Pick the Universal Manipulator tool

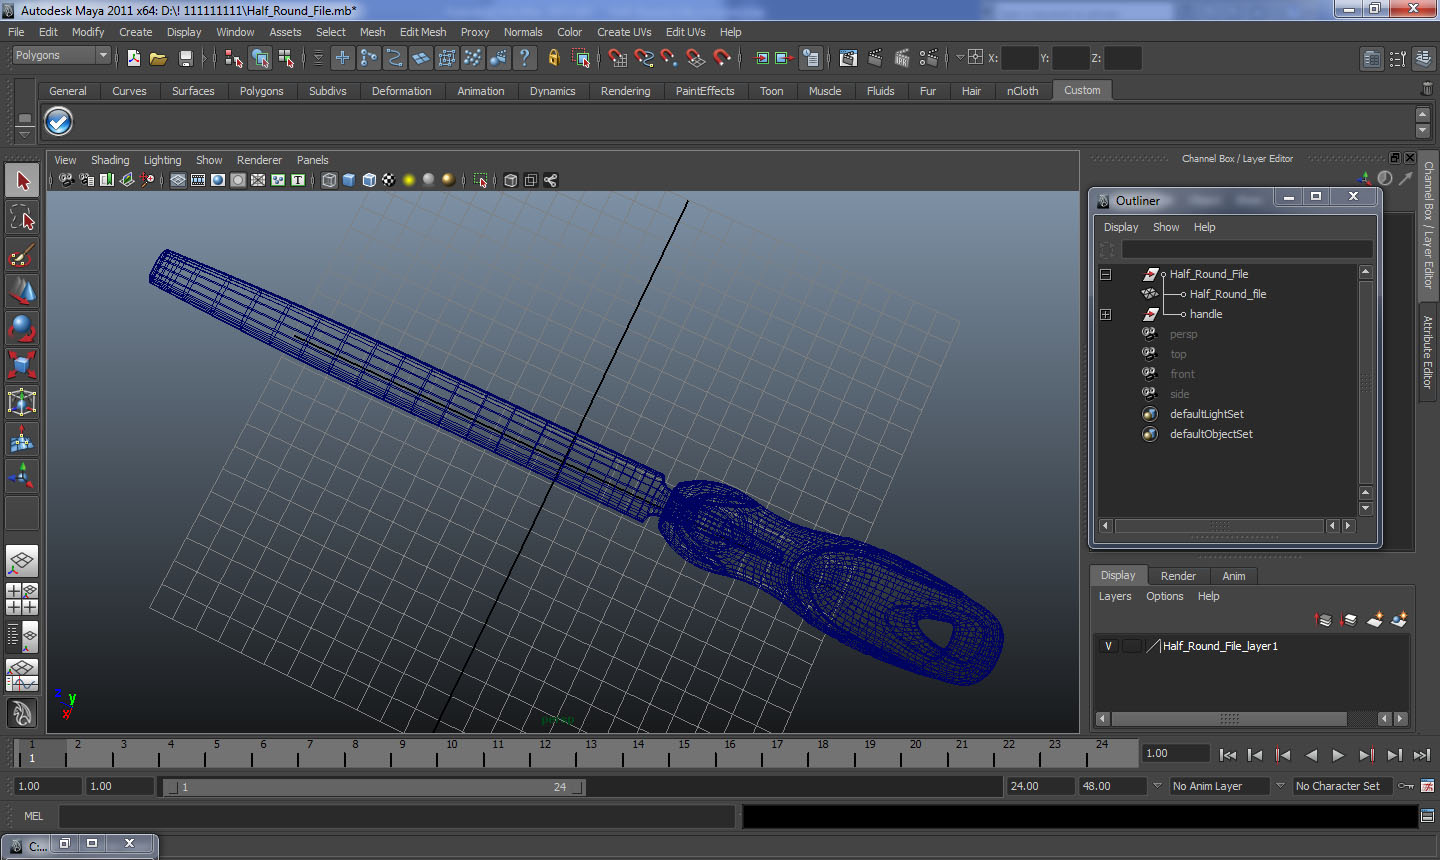click(x=22, y=402)
